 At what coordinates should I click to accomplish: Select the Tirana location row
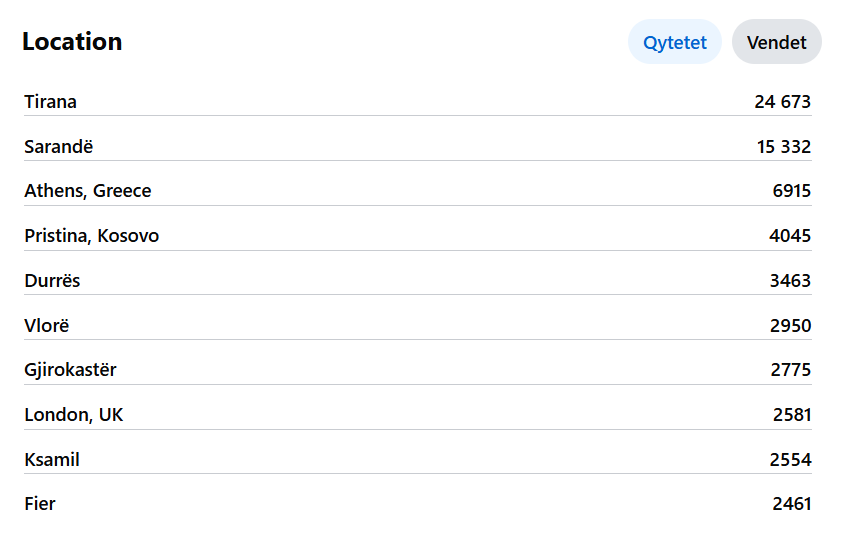[418, 101]
